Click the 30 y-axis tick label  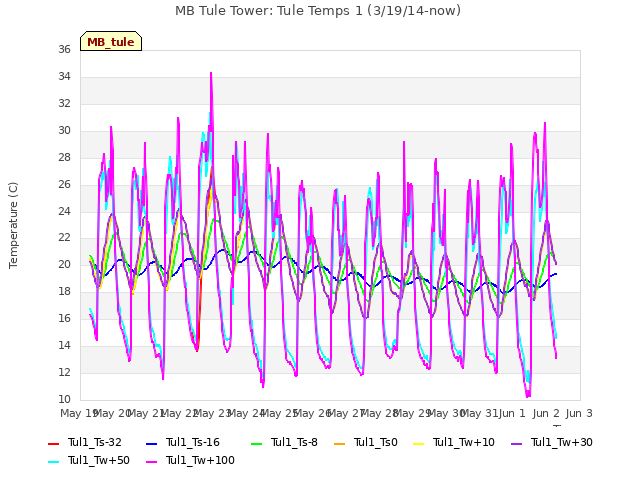tap(64, 131)
